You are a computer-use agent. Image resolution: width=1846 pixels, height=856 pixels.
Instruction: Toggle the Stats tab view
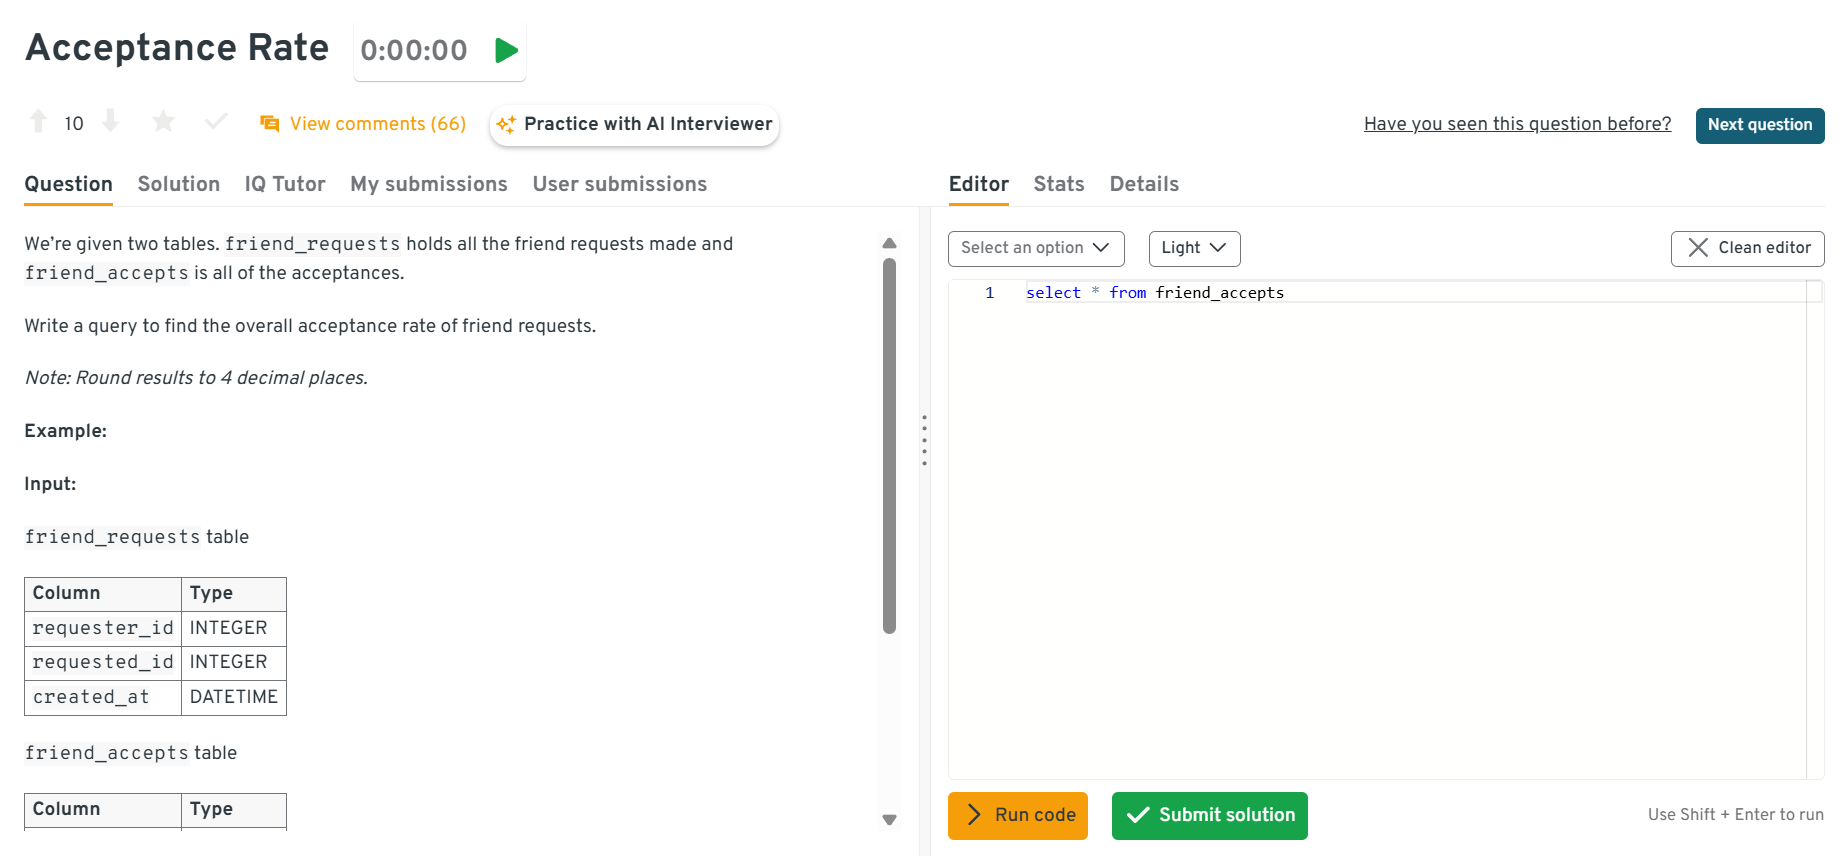(x=1058, y=184)
